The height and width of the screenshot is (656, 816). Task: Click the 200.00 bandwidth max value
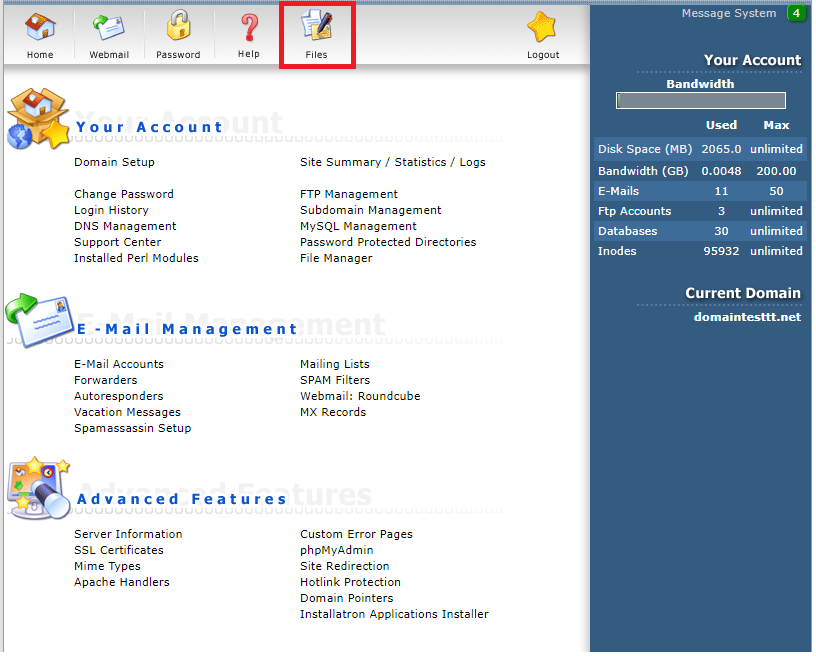777,172
